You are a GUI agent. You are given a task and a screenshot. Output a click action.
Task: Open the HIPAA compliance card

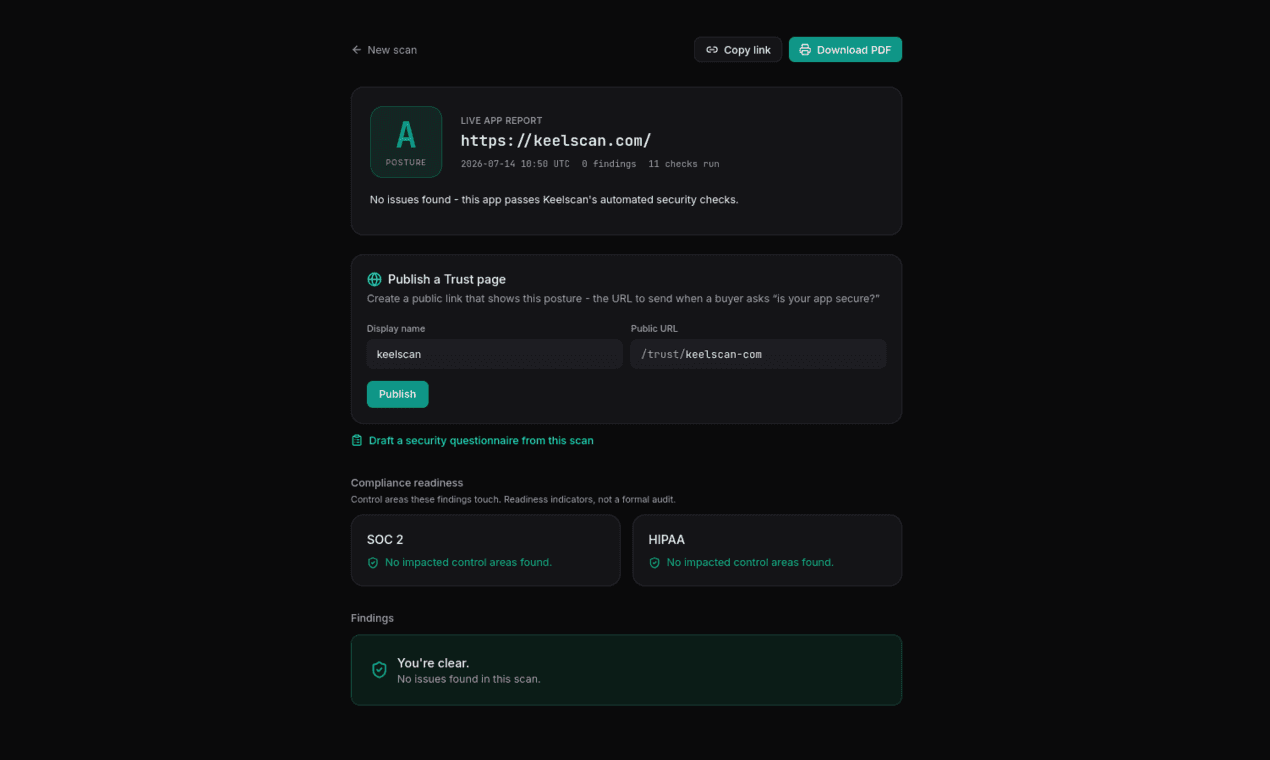coord(767,550)
